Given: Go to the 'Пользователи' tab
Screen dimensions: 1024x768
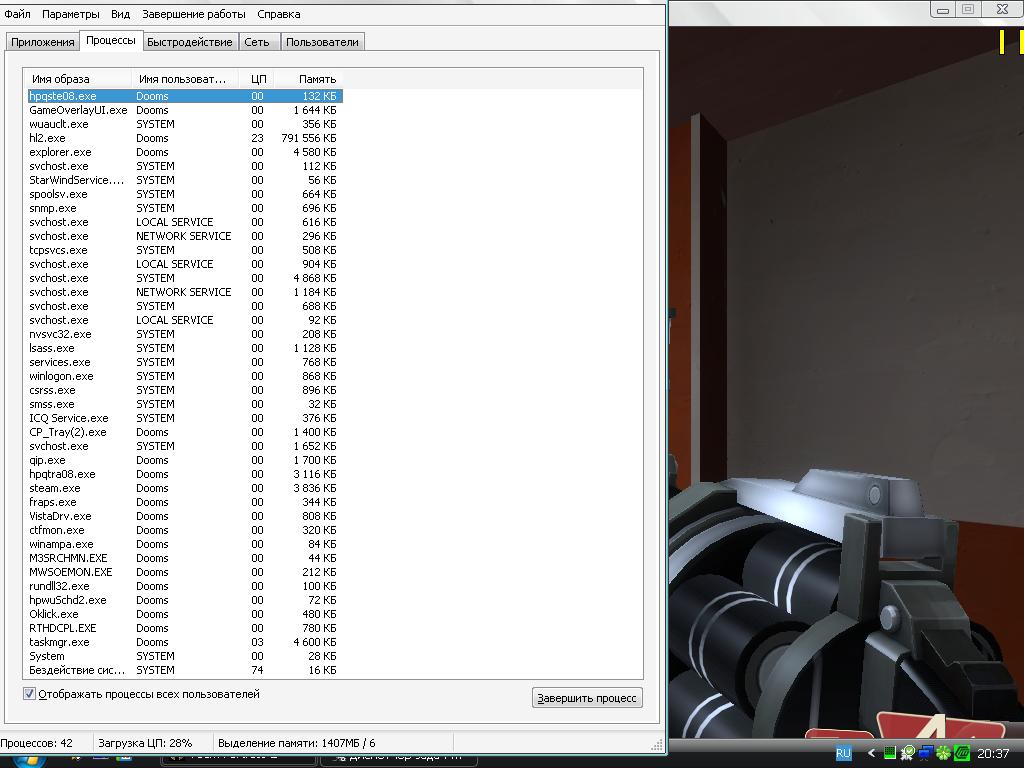Looking at the screenshot, I should 322,42.
